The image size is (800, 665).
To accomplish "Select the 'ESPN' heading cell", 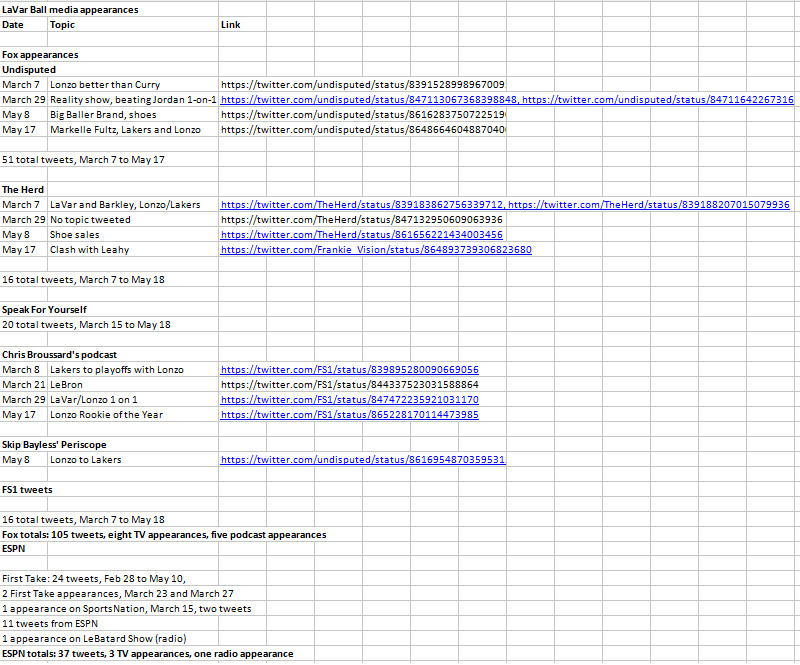I will (14, 549).
